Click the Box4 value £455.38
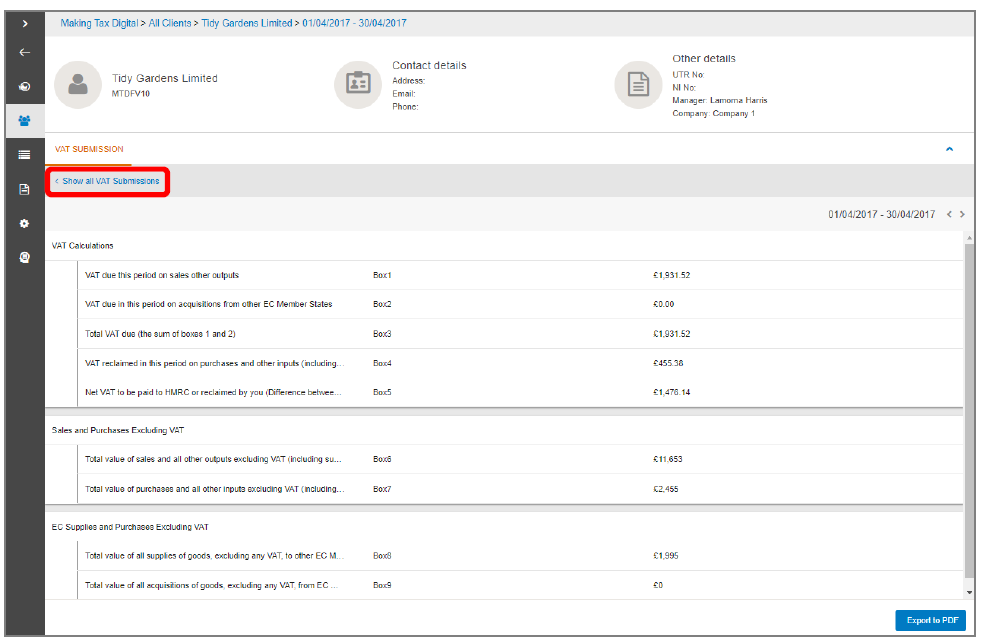This screenshot has width=985, height=638. click(x=668, y=364)
